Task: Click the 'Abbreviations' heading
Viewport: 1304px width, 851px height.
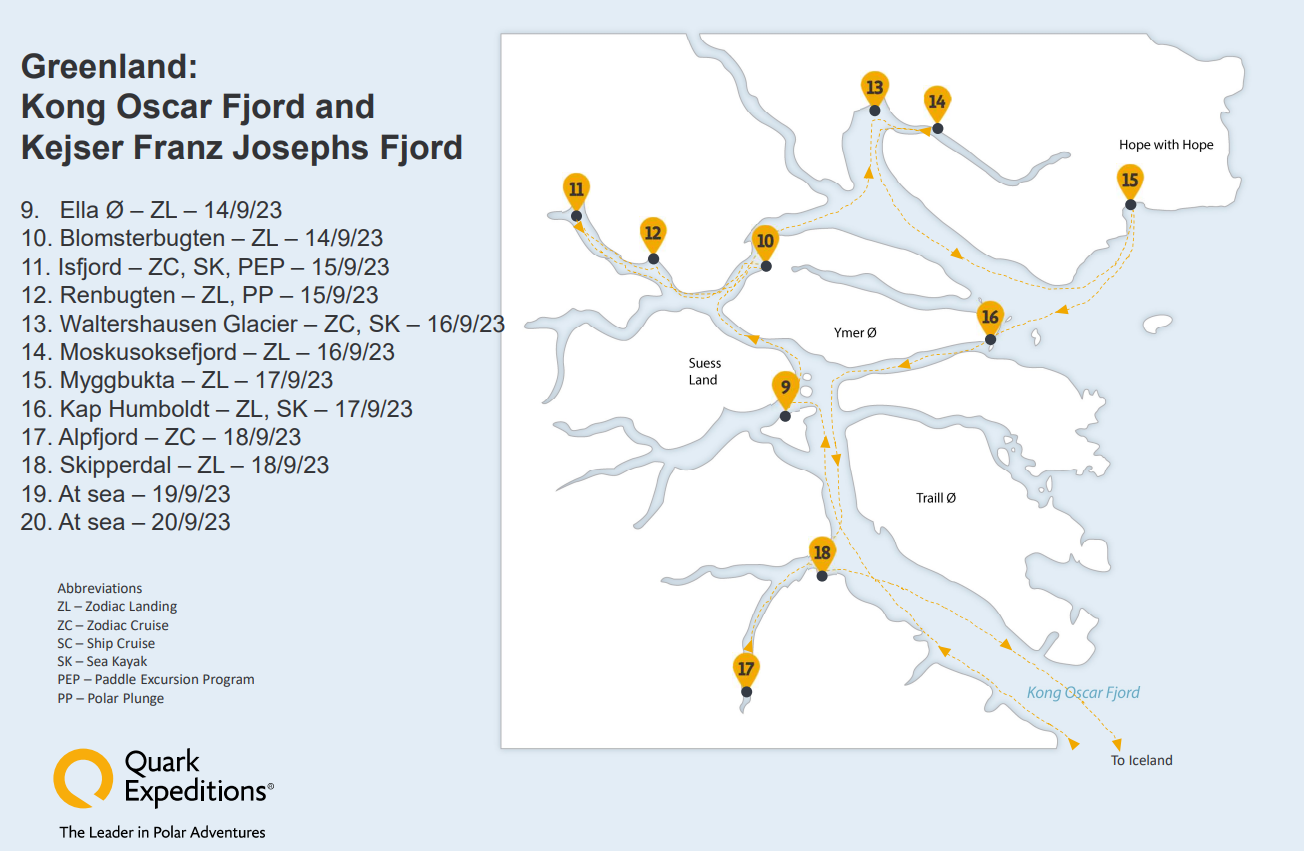Action: pyautogui.click(x=100, y=588)
